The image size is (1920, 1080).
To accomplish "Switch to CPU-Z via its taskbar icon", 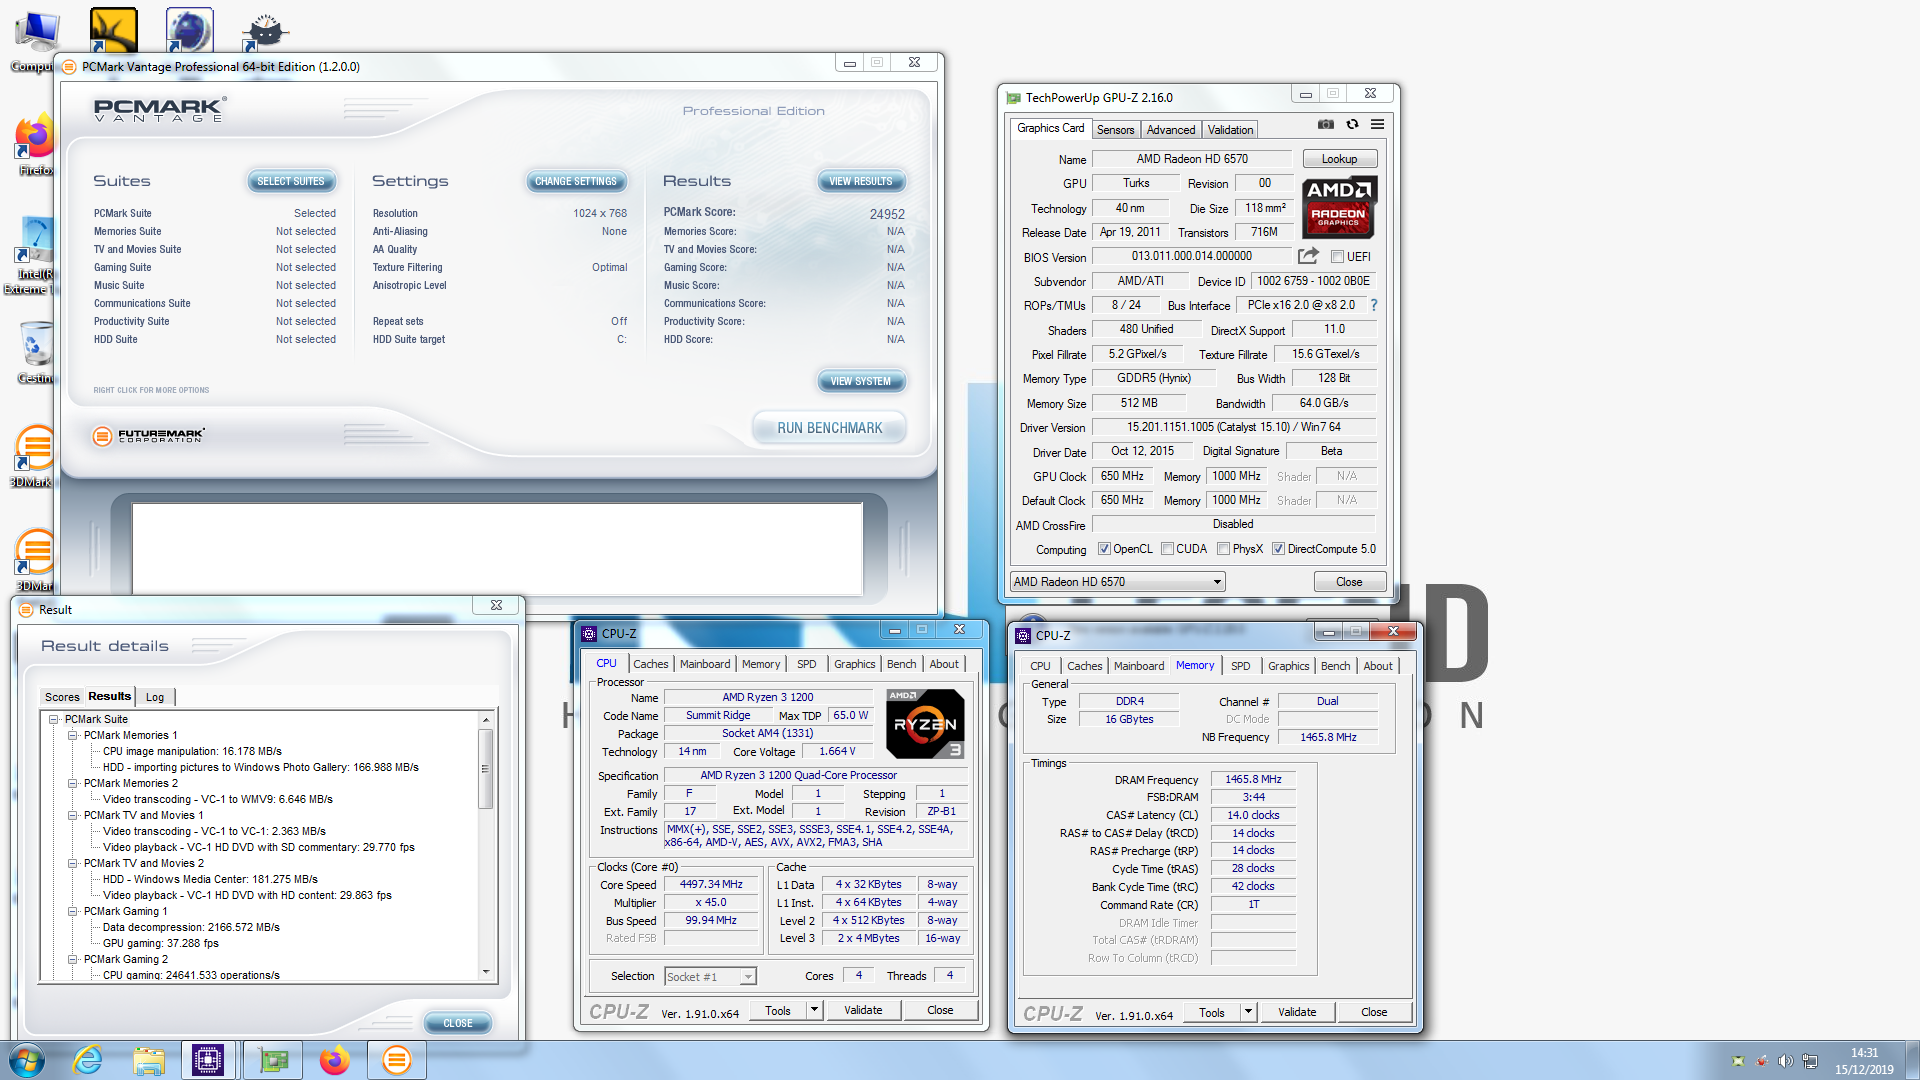I will [208, 1060].
